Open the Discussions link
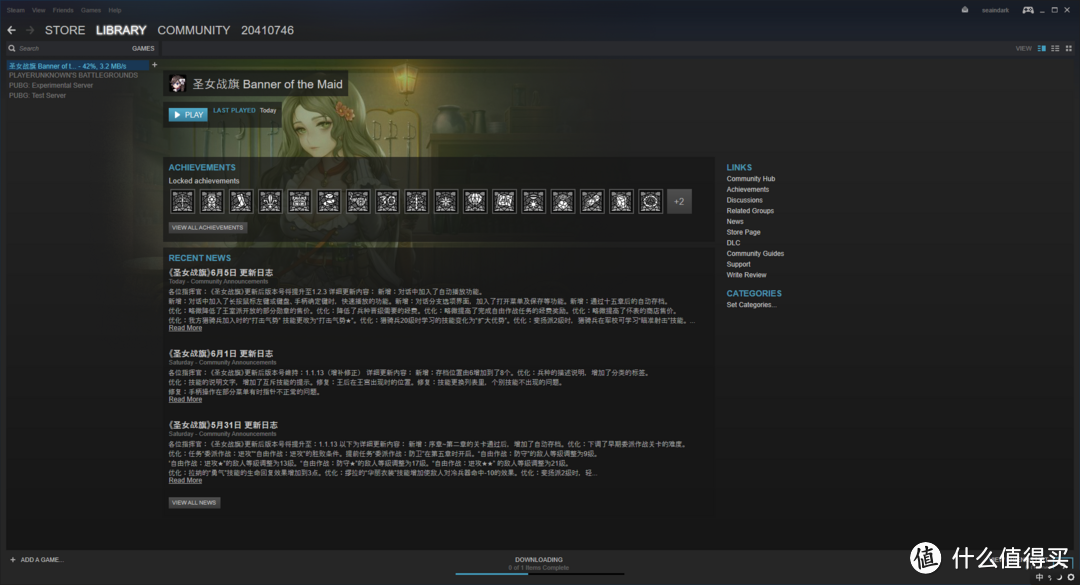1080x585 pixels. (x=745, y=200)
